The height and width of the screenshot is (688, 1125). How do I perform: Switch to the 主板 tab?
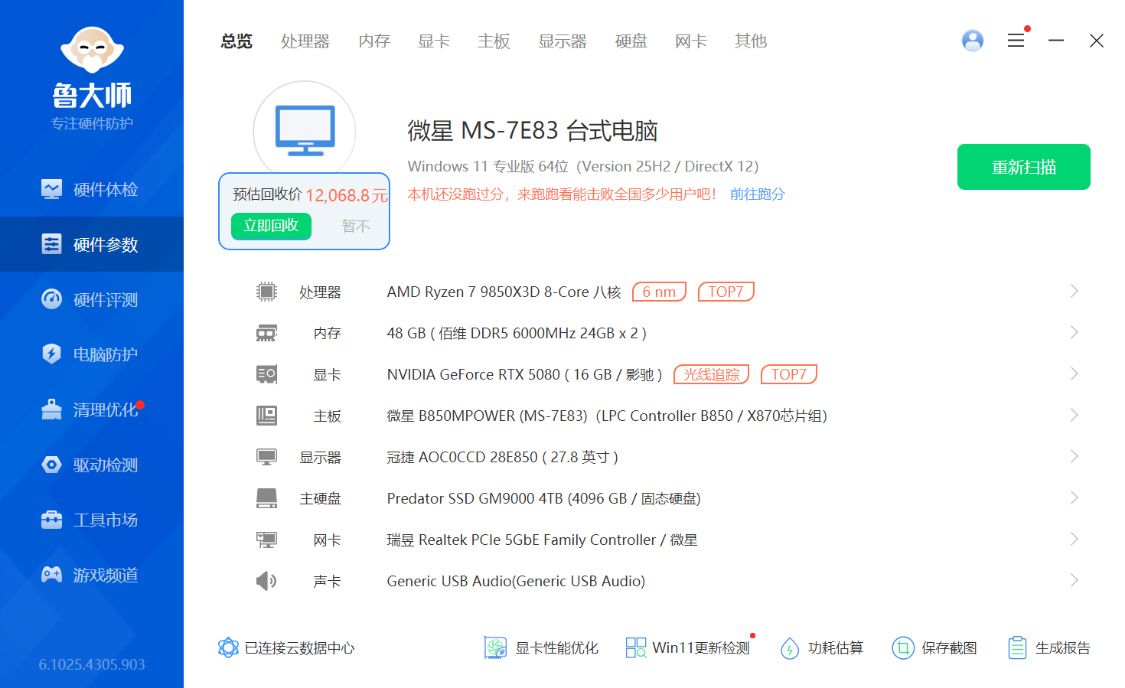click(494, 41)
